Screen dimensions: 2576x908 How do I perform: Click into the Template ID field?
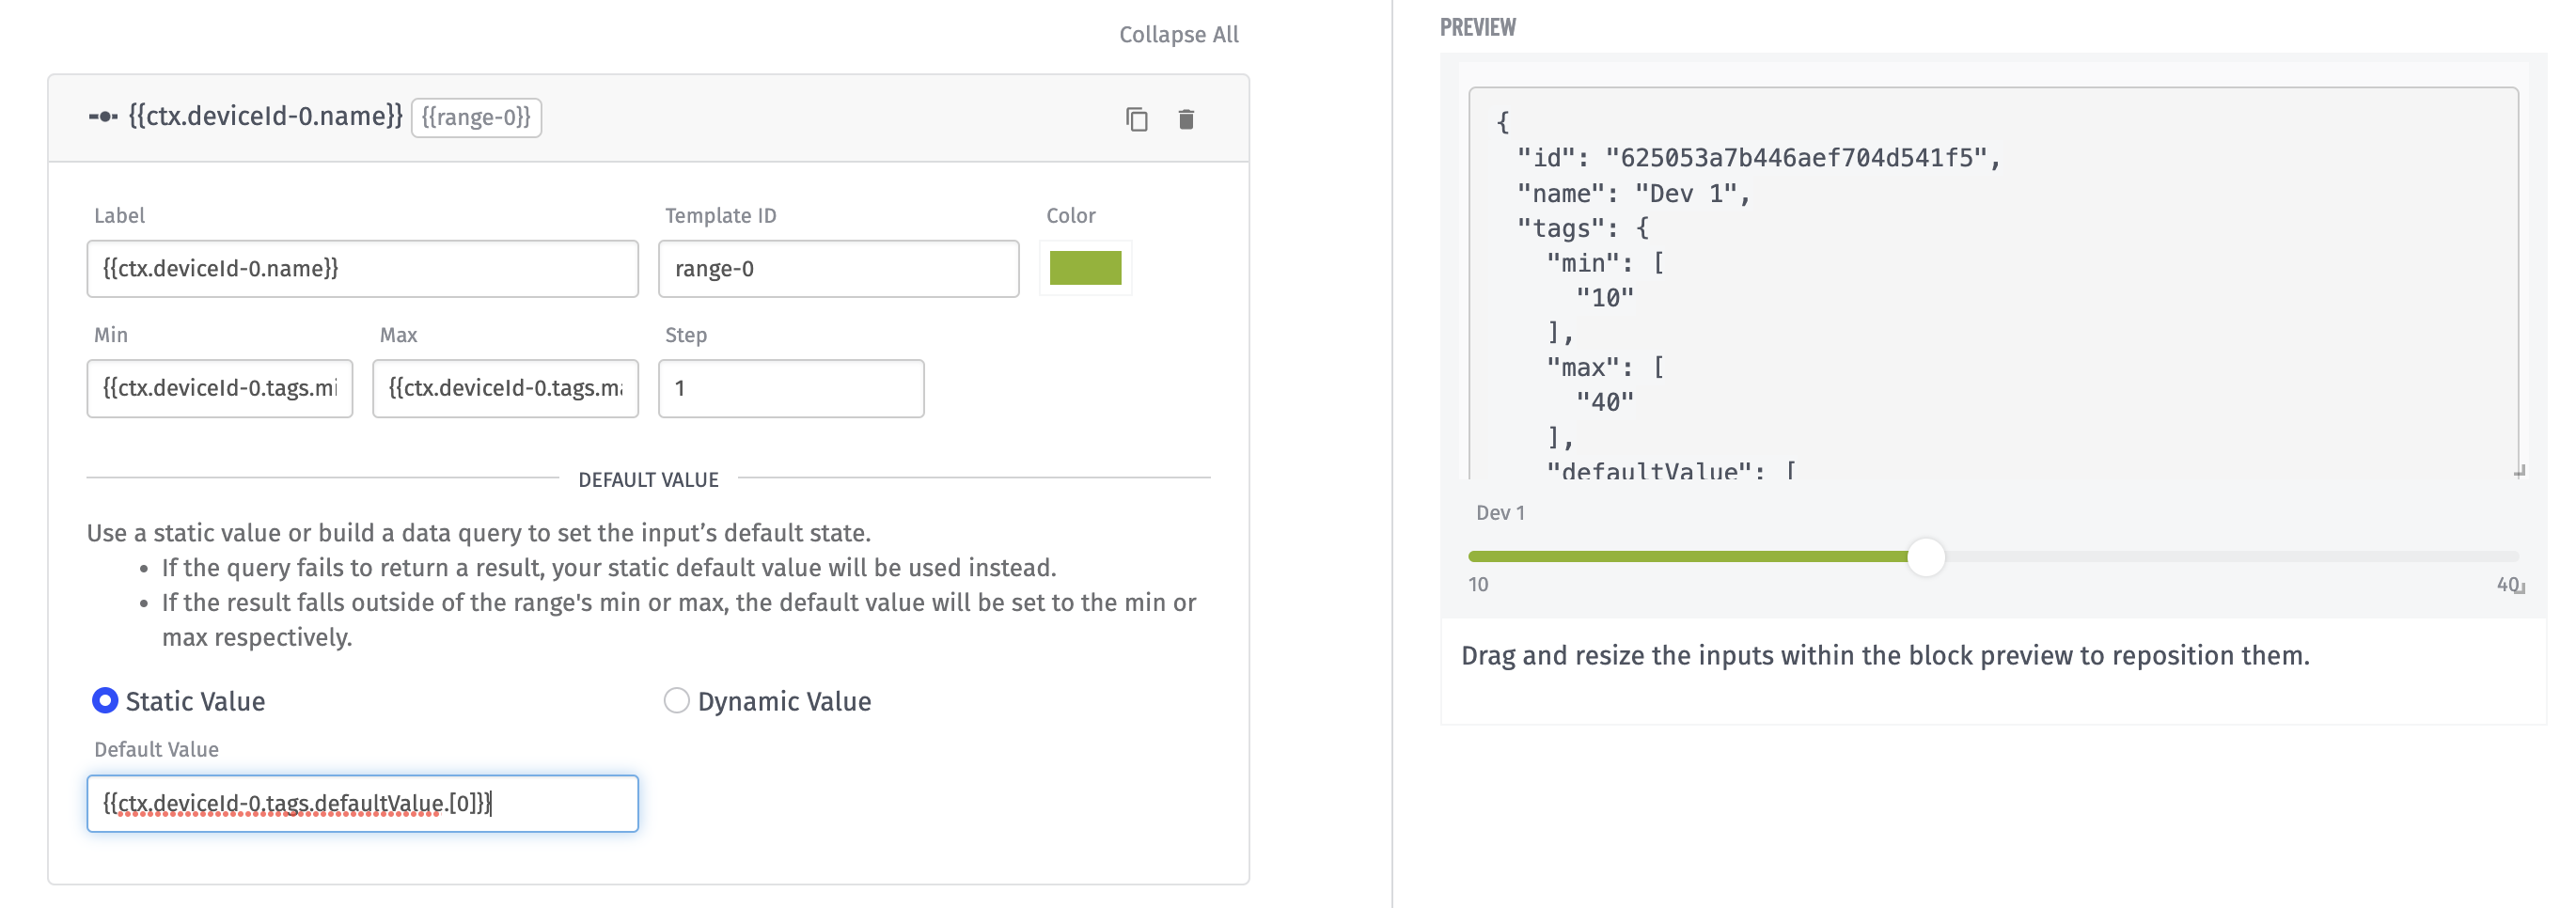(x=838, y=268)
